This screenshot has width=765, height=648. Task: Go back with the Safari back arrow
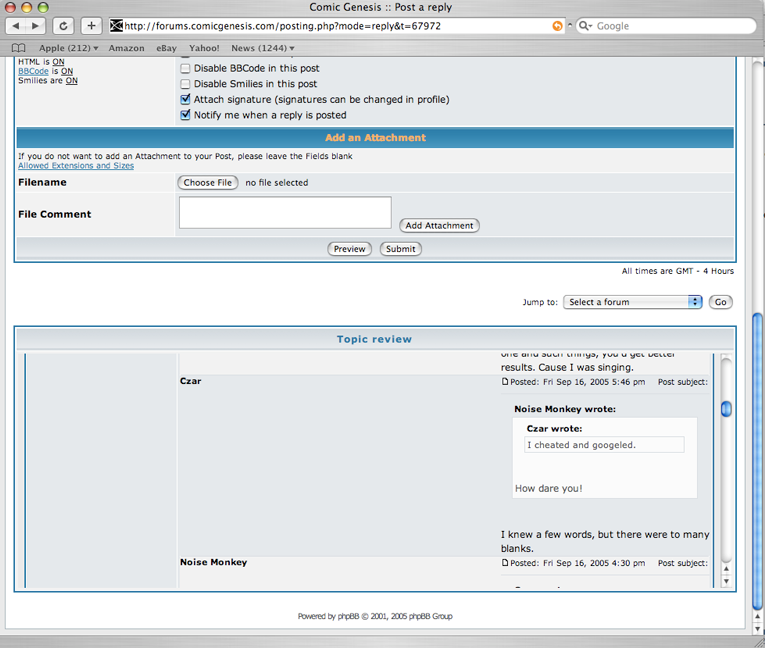click(x=16, y=26)
